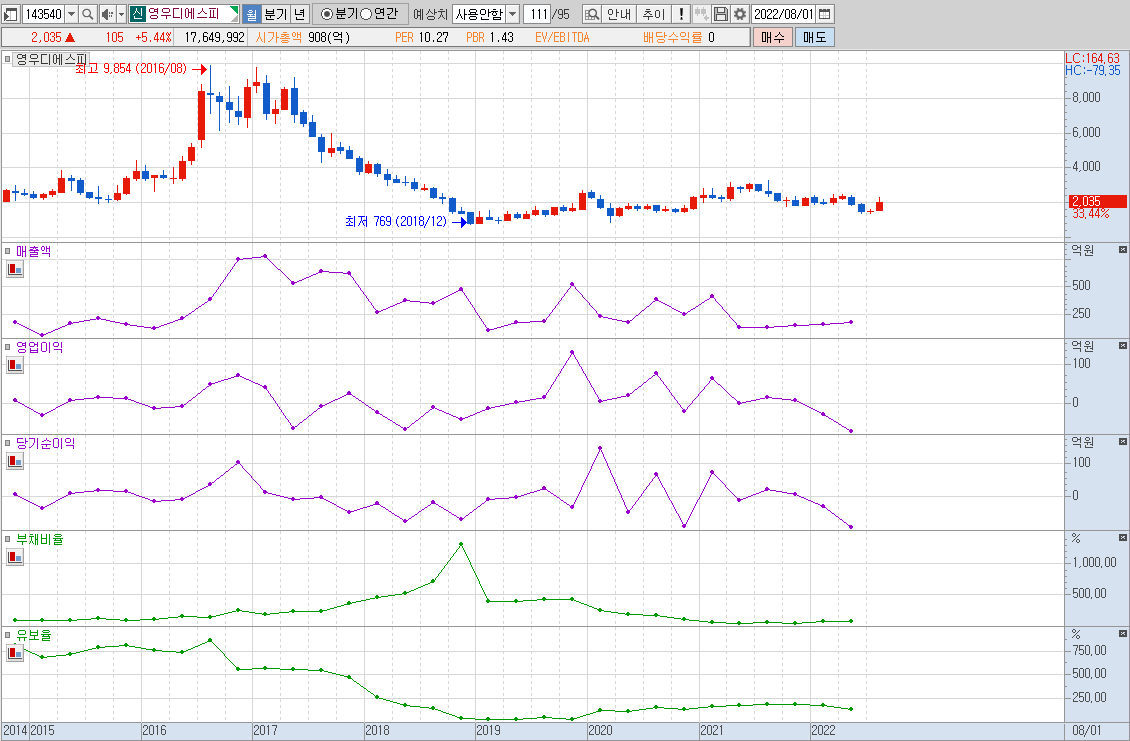Viewport: 1130px width, 741px height.
Task: Close the 유보율 panel with its X
Action: point(1123,634)
